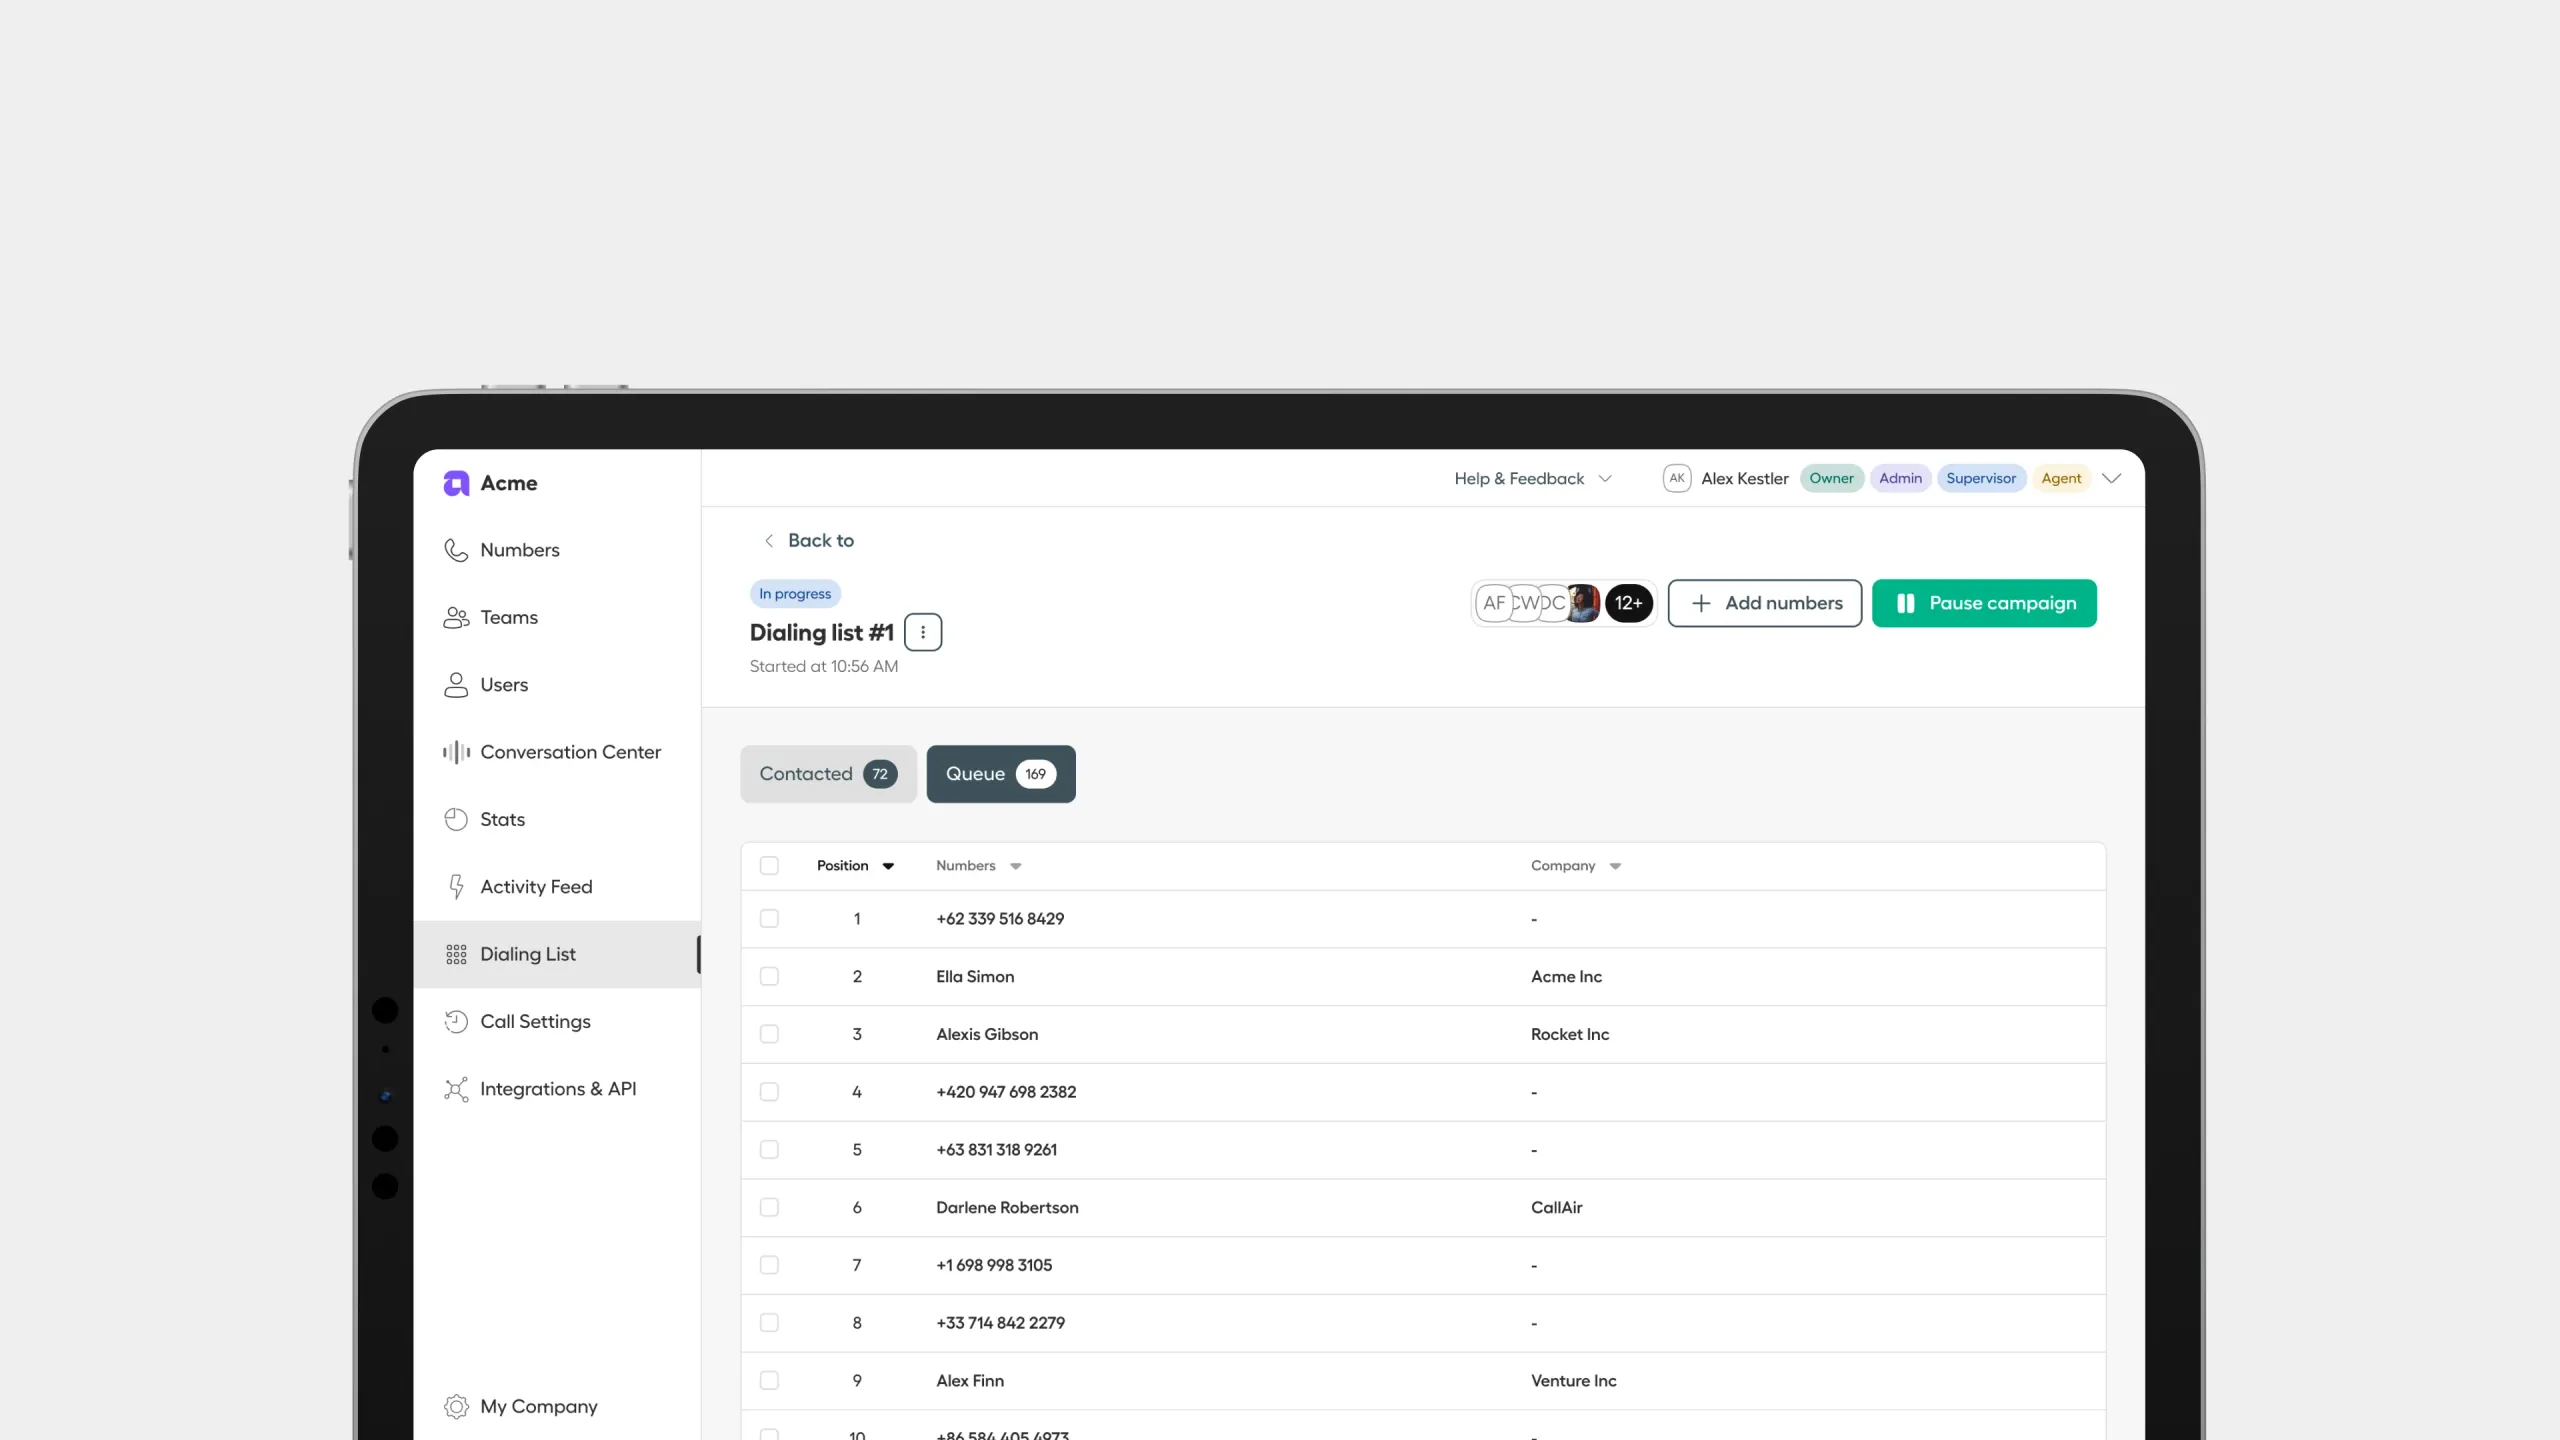The image size is (2560, 1440).
Task: Click the Acme logo icon
Action: (x=456, y=483)
